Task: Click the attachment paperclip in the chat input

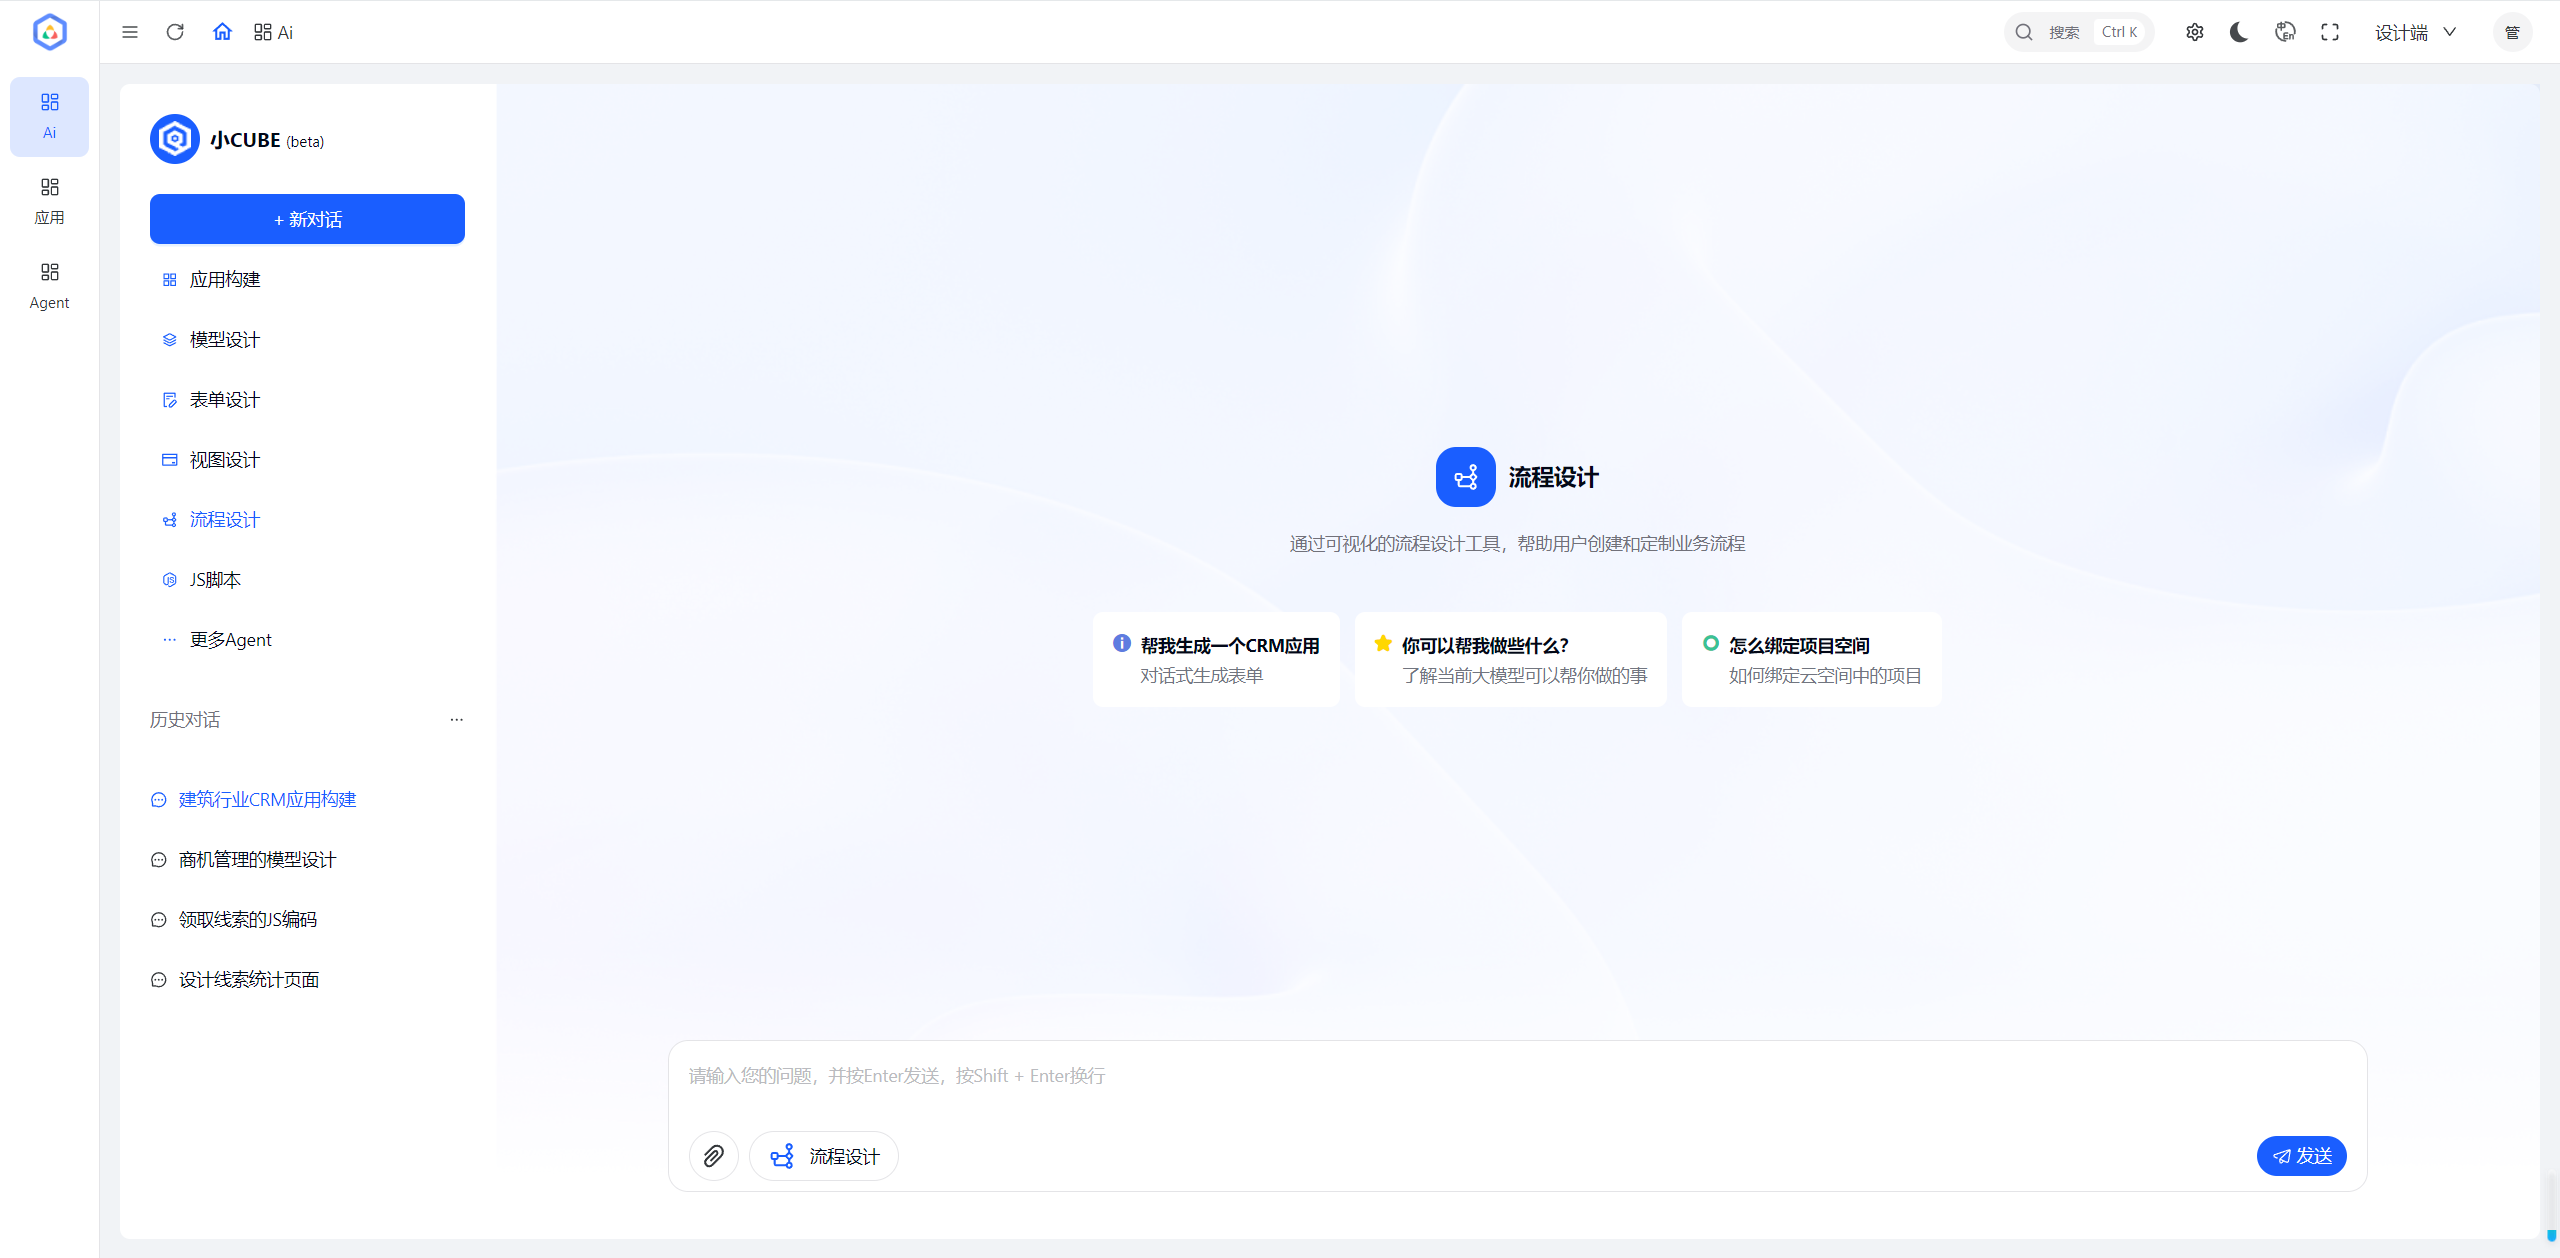Action: coord(713,1155)
